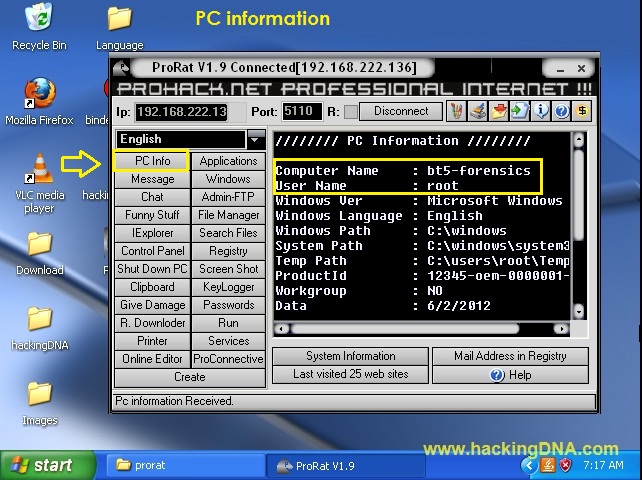This screenshot has height=480, width=642.
Task: Open the Chat function
Action: click(x=152, y=197)
